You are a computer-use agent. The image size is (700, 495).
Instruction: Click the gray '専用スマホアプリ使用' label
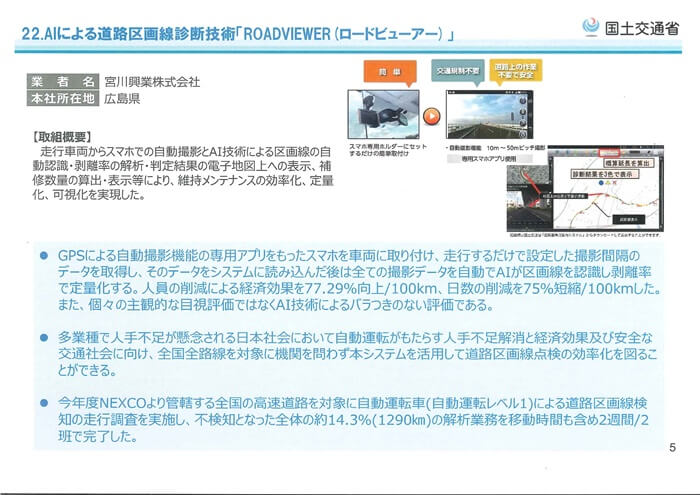(x=490, y=158)
